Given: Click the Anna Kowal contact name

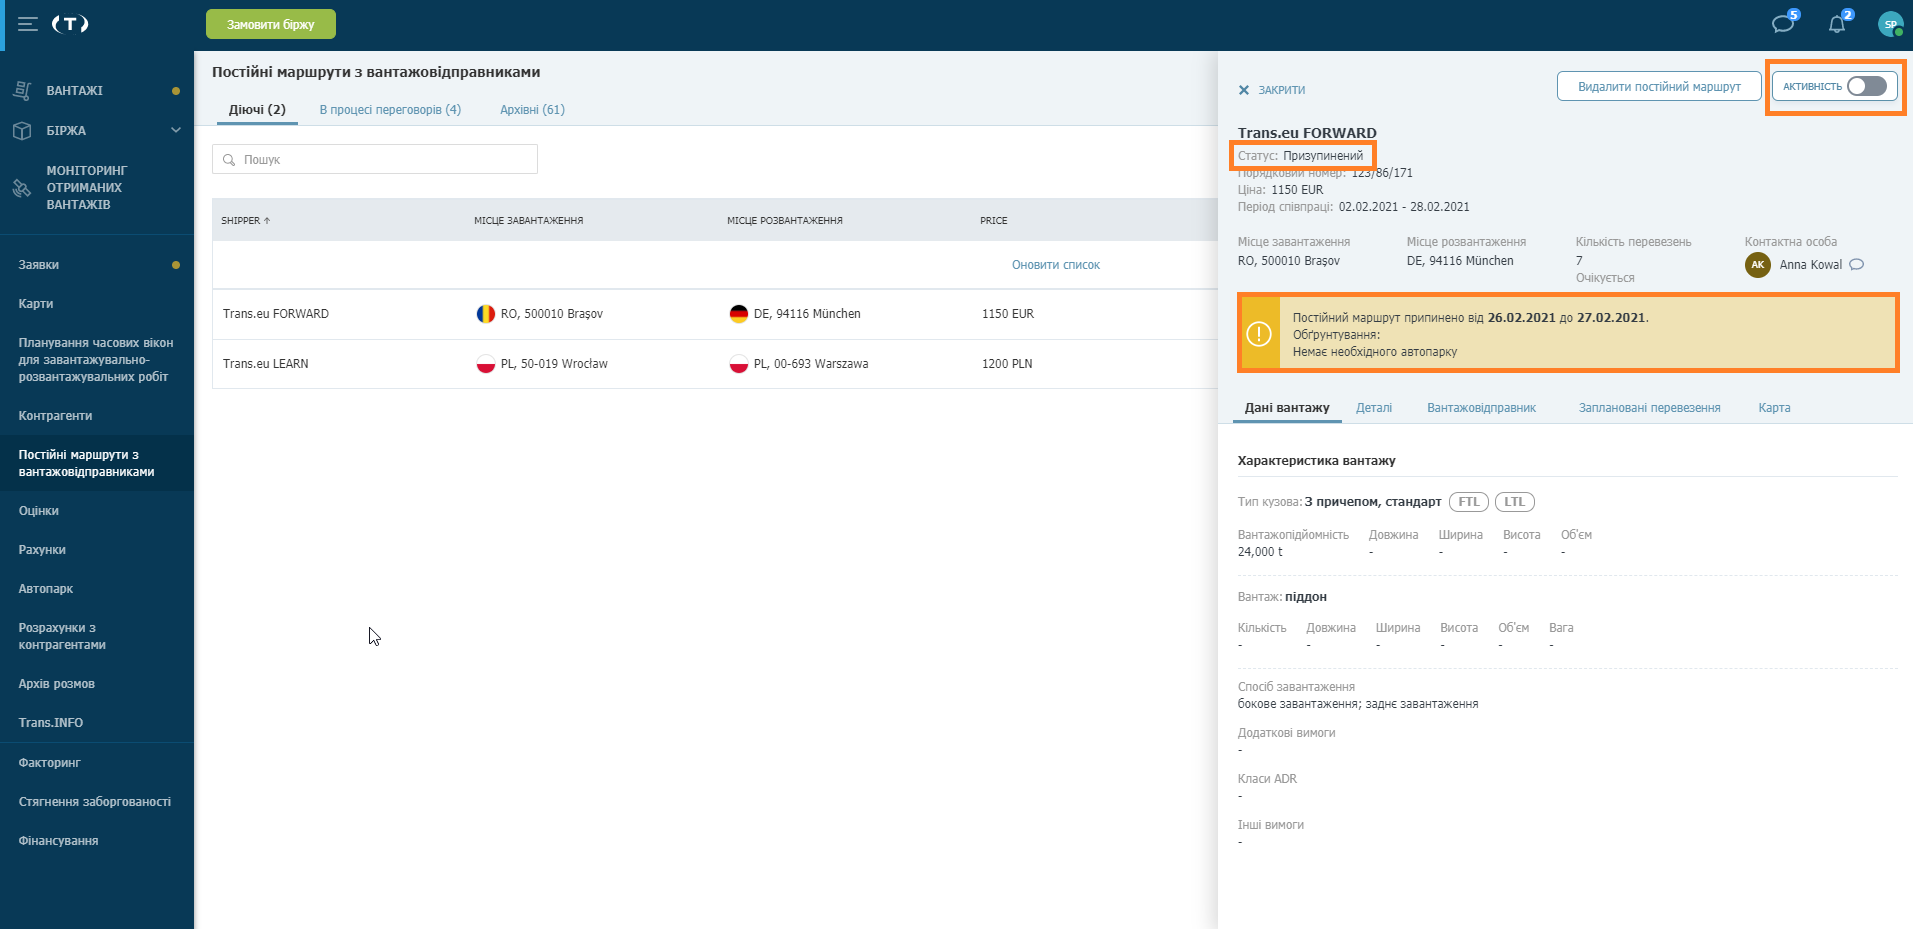Looking at the screenshot, I should tap(1810, 265).
